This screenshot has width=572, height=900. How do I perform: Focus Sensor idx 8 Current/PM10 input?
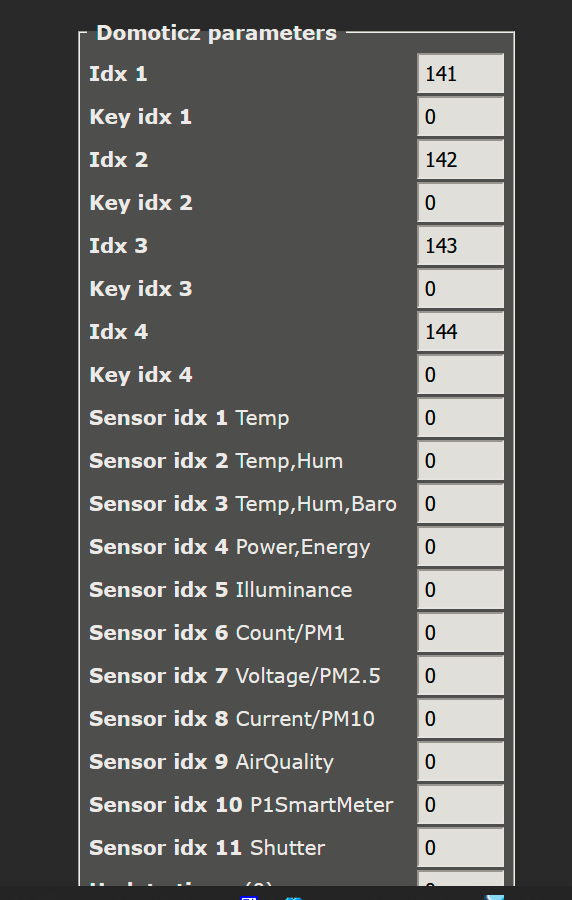461,719
